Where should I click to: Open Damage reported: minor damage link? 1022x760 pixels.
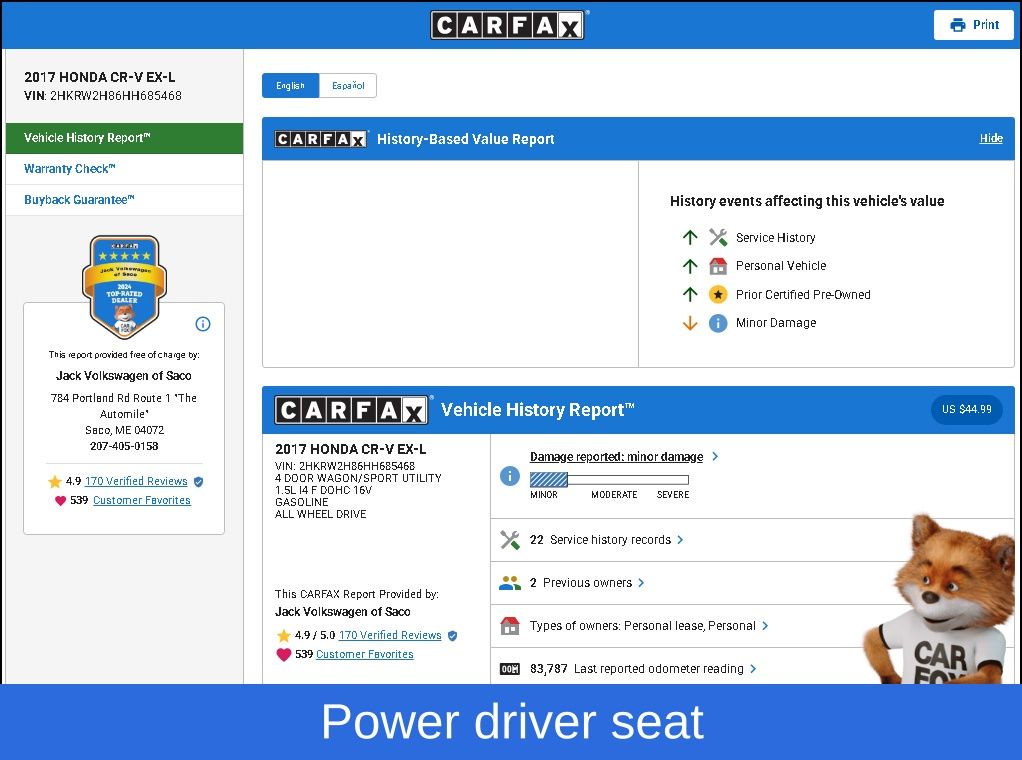tap(617, 457)
